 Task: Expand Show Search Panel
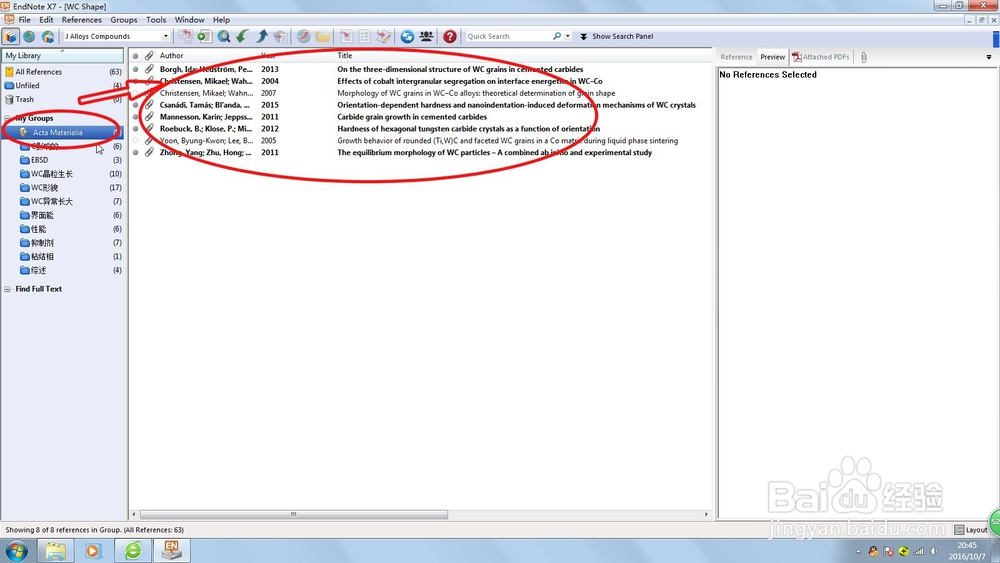[x=616, y=36]
